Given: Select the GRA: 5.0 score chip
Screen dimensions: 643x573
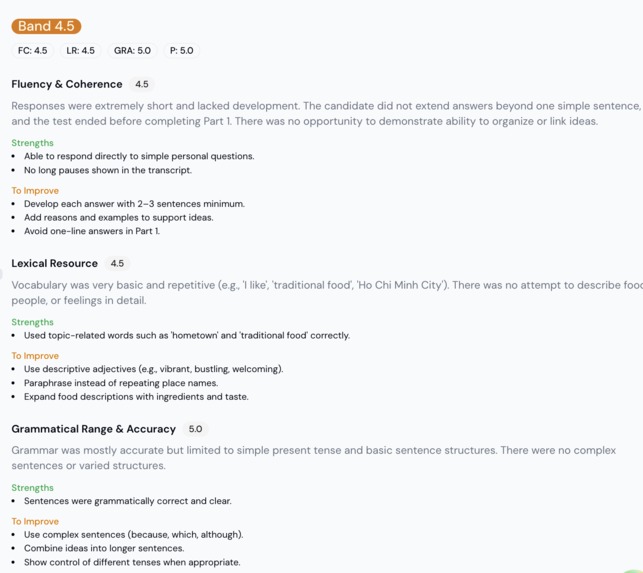Looking at the screenshot, I should pyautogui.click(x=132, y=50).
